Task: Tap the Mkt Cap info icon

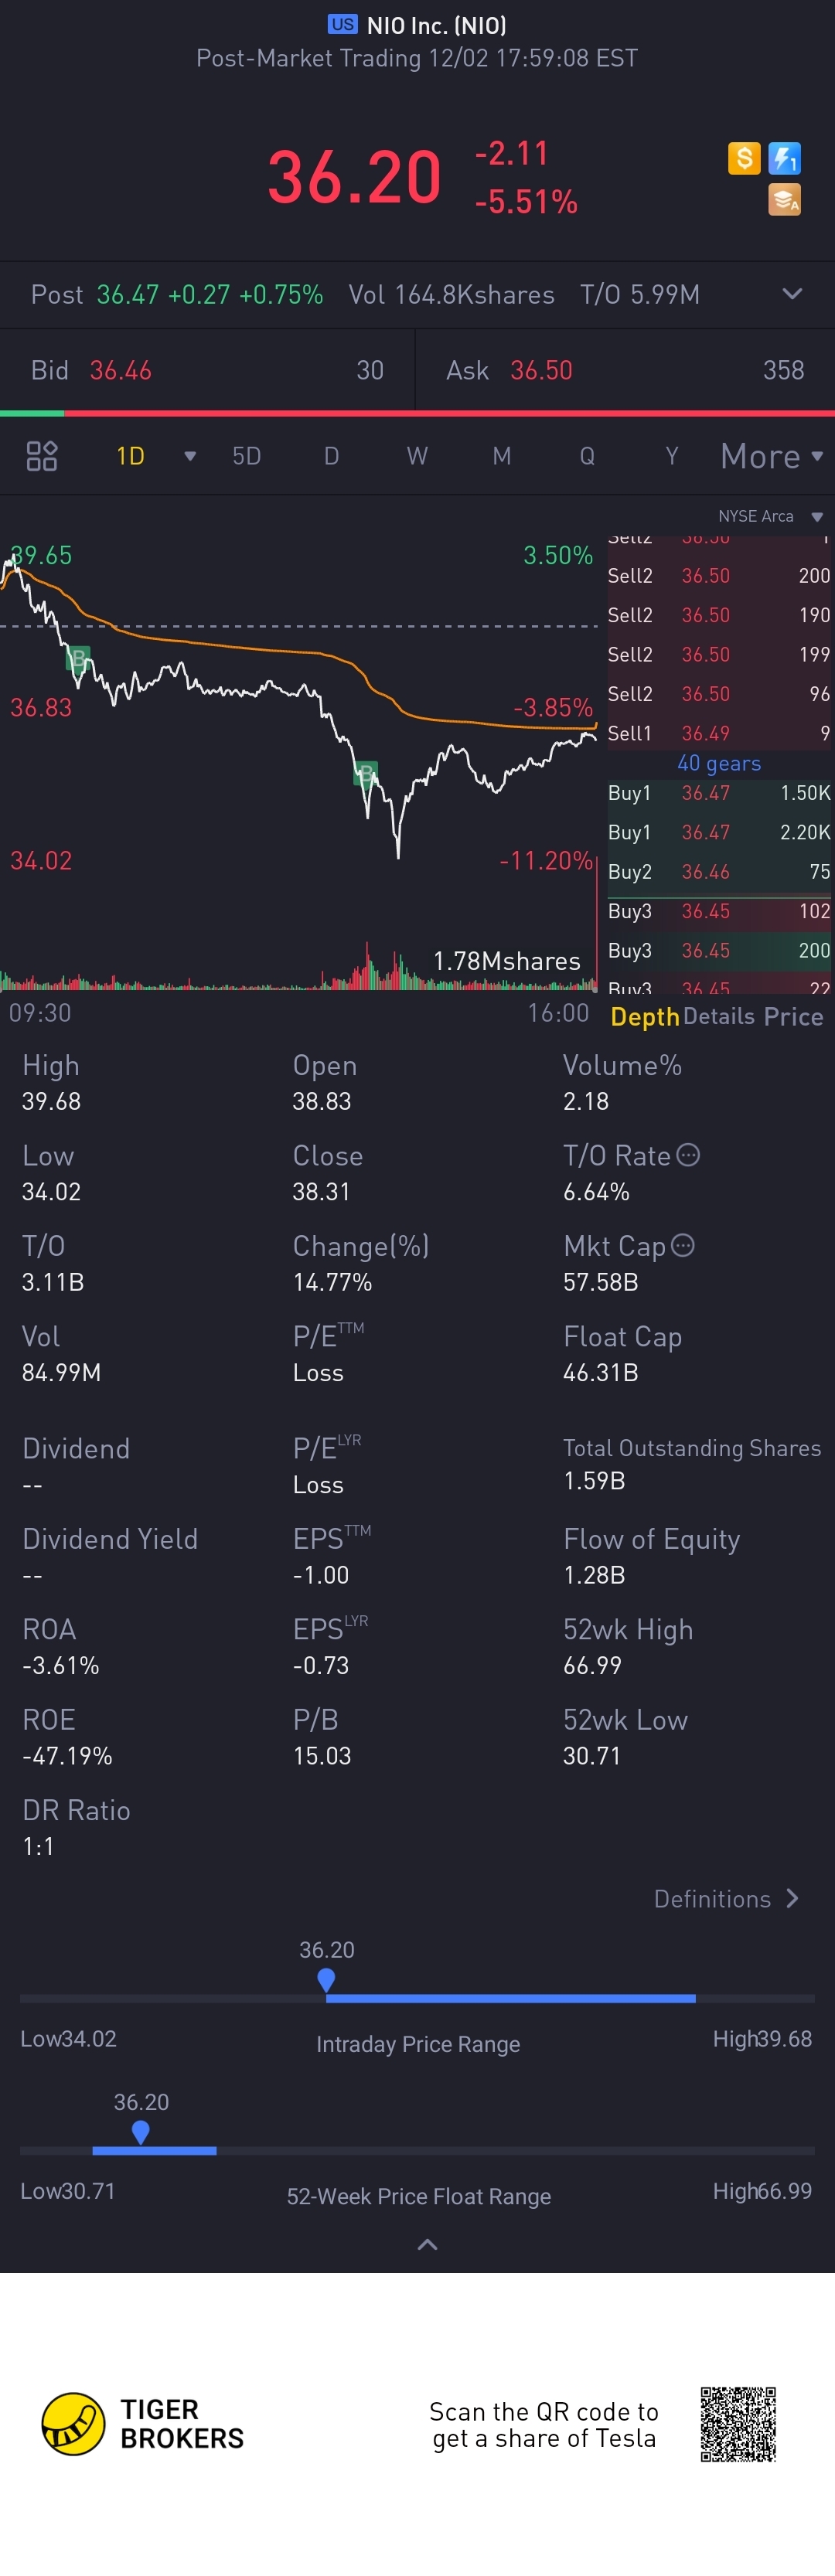Action: pyautogui.click(x=683, y=1245)
